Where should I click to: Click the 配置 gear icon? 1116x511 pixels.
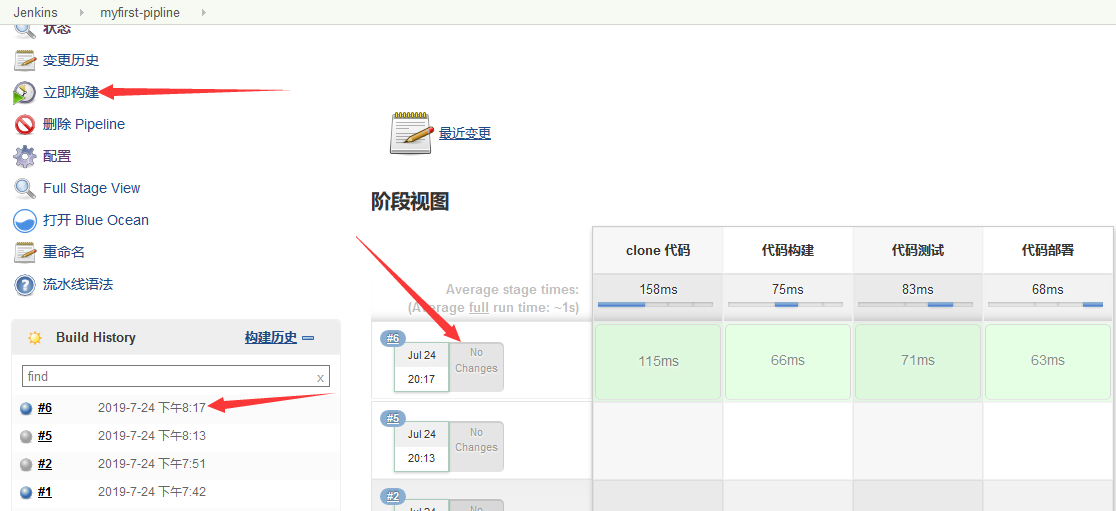pyautogui.click(x=25, y=157)
